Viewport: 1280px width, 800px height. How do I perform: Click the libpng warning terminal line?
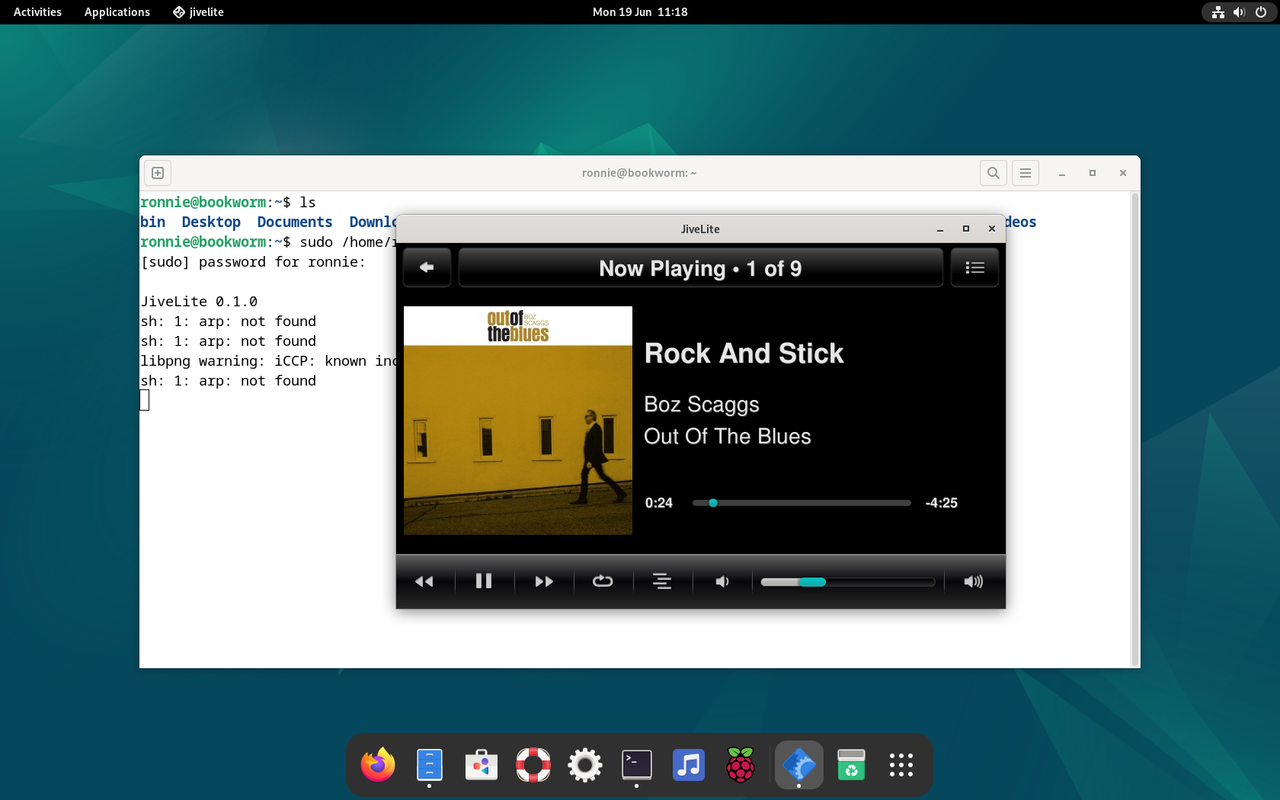coord(269,361)
